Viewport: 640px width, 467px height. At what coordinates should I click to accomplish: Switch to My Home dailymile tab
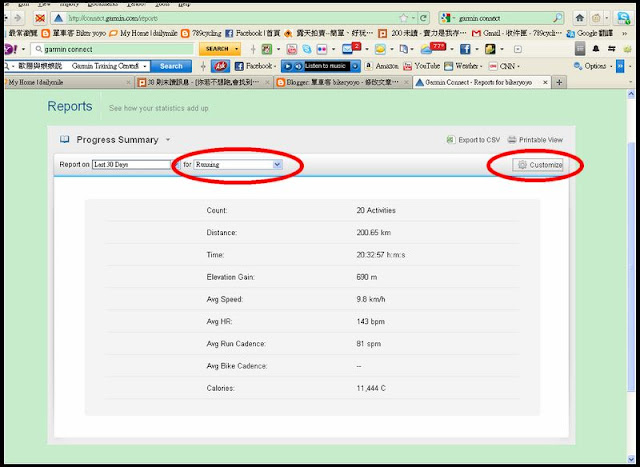(x=67, y=82)
